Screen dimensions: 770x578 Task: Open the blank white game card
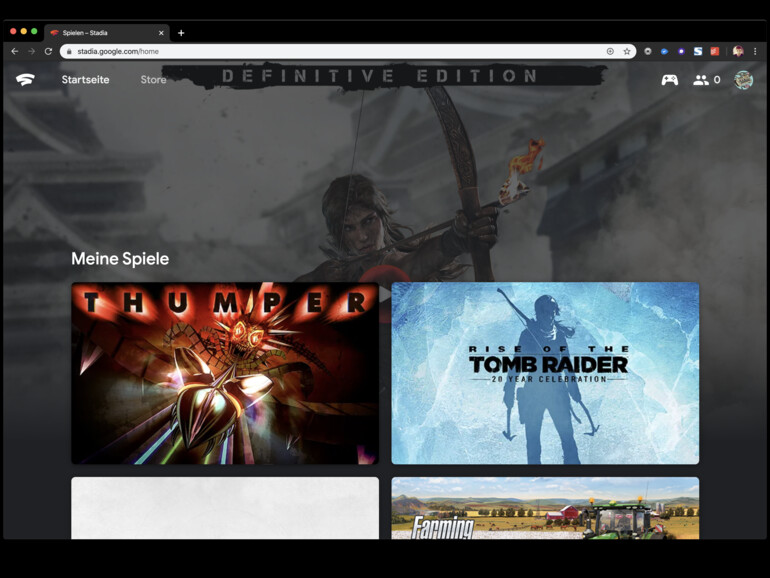[225, 508]
